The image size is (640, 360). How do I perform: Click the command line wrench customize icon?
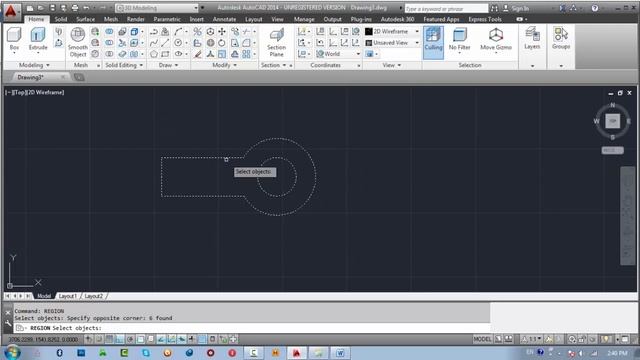pyautogui.click(x=8, y=324)
